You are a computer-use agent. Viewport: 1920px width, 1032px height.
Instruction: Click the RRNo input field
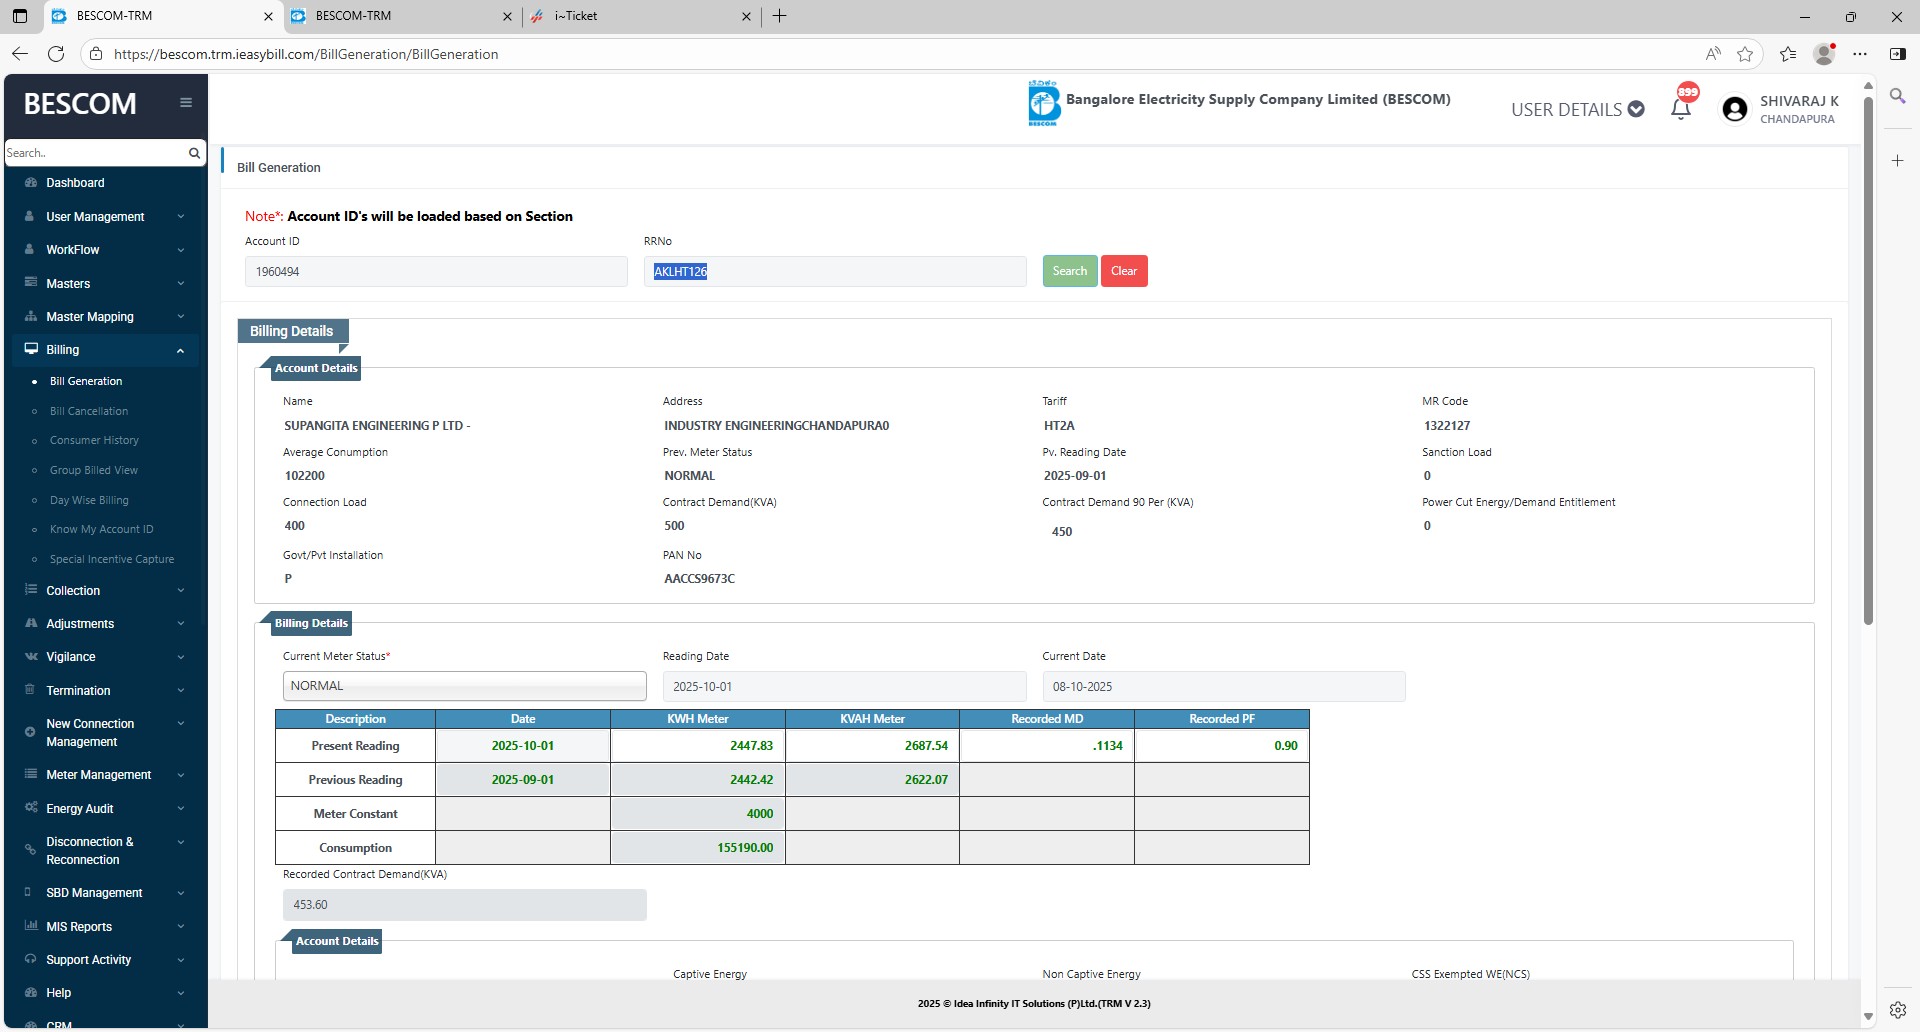tap(835, 272)
